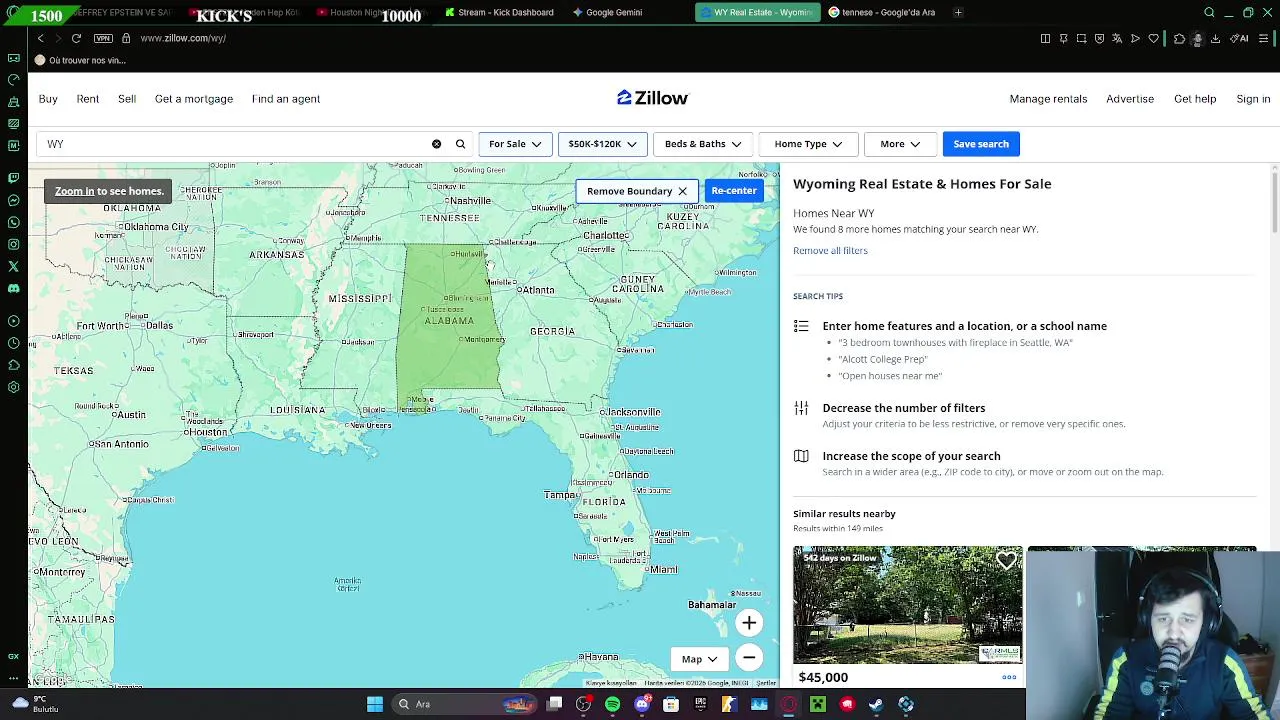Switch to the Google Gemini tab
This screenshot has height=720, width=1280.
point(608,12)
